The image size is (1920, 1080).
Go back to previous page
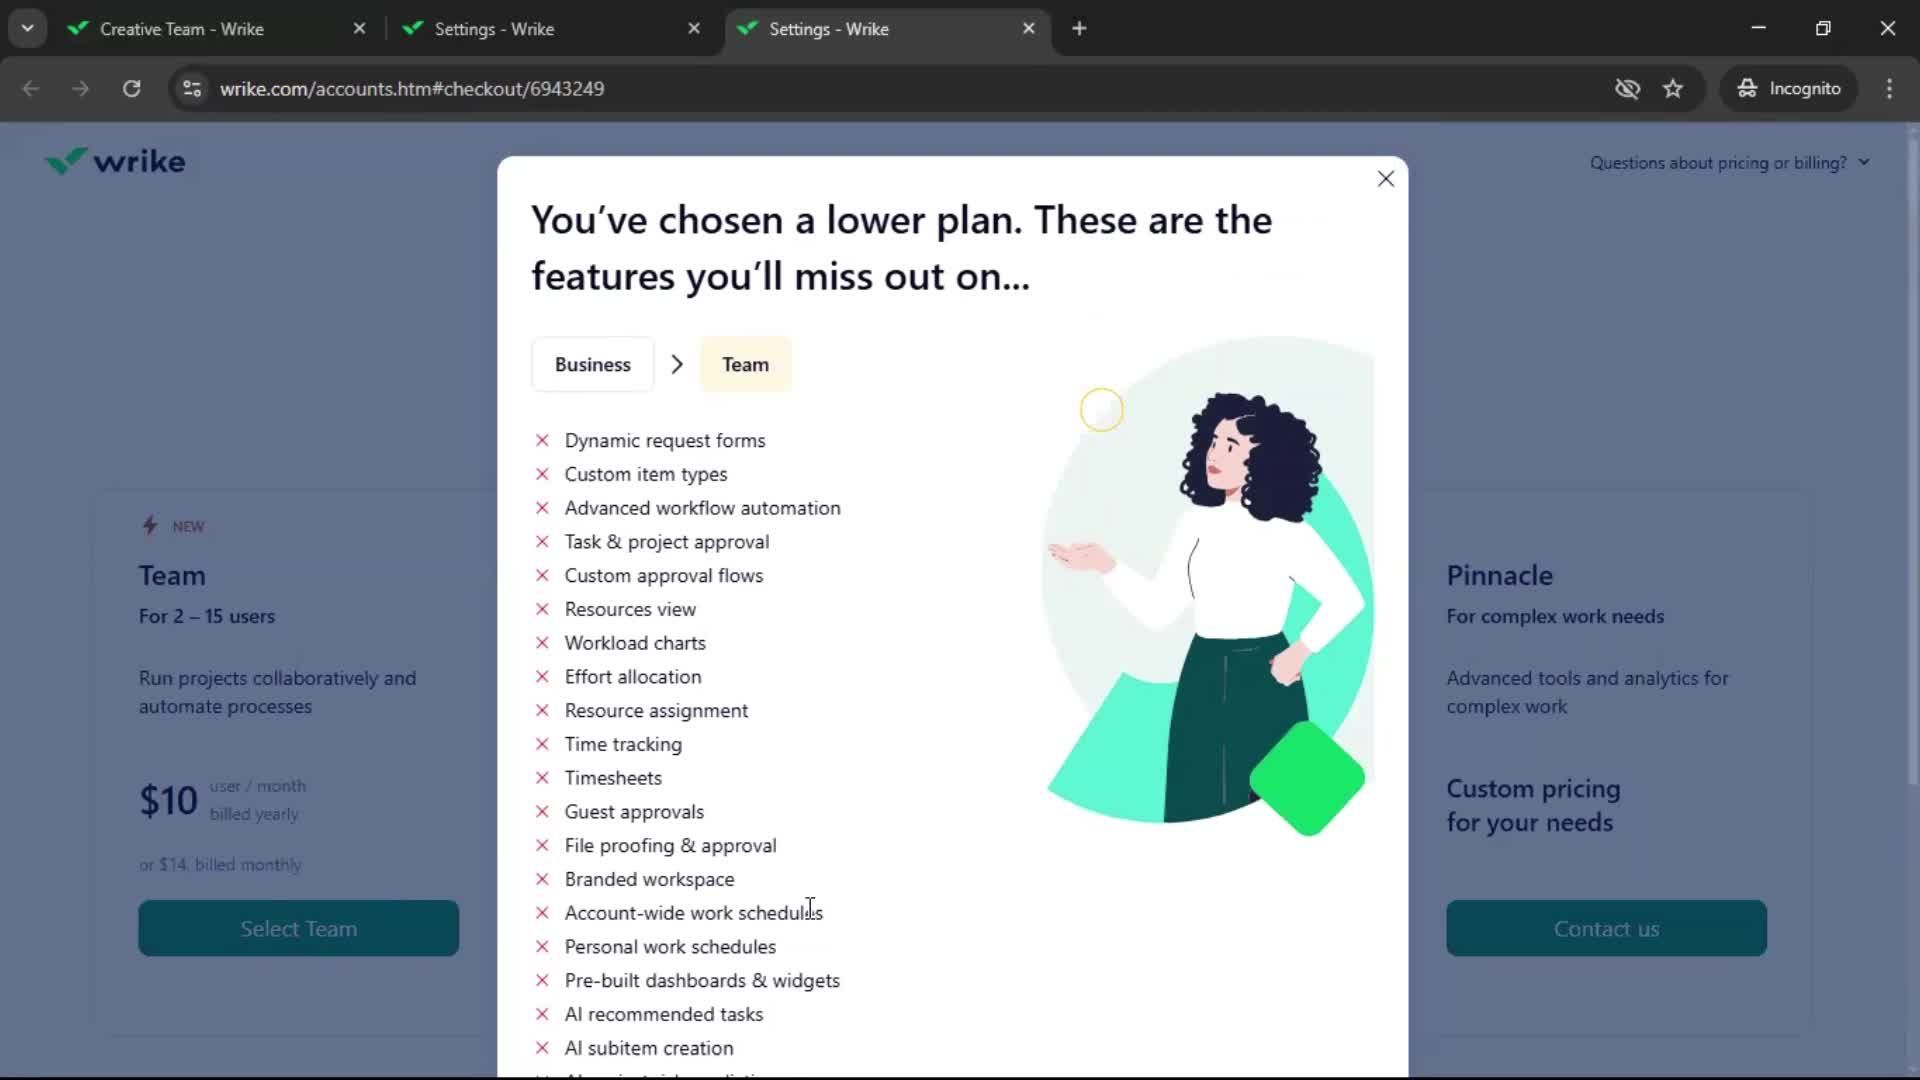point(31,88)
